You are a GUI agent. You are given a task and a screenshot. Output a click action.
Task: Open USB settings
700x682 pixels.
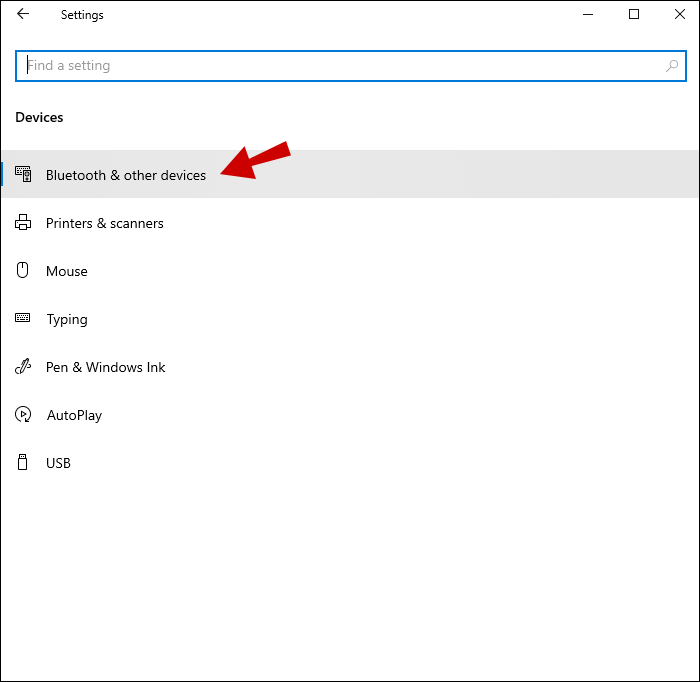click(350, 462)
